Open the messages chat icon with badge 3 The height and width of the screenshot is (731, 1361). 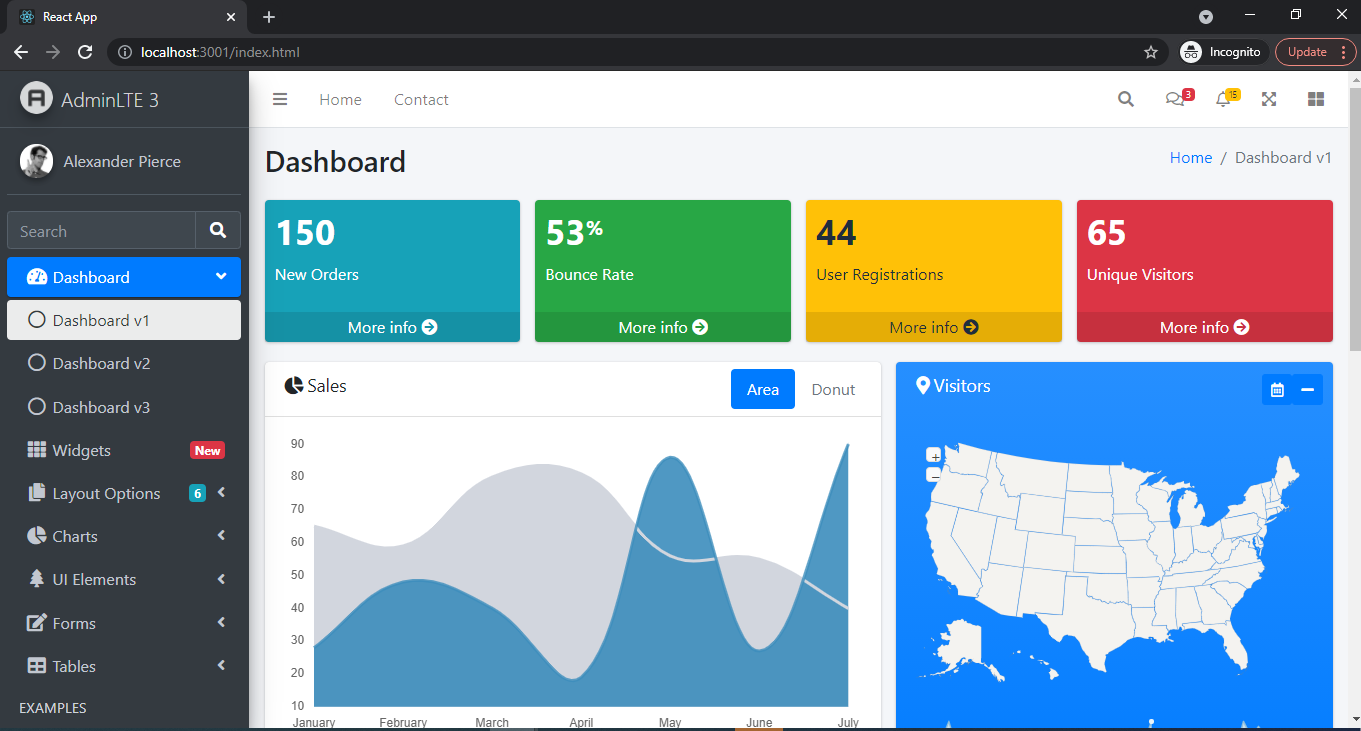(1175, 99)
